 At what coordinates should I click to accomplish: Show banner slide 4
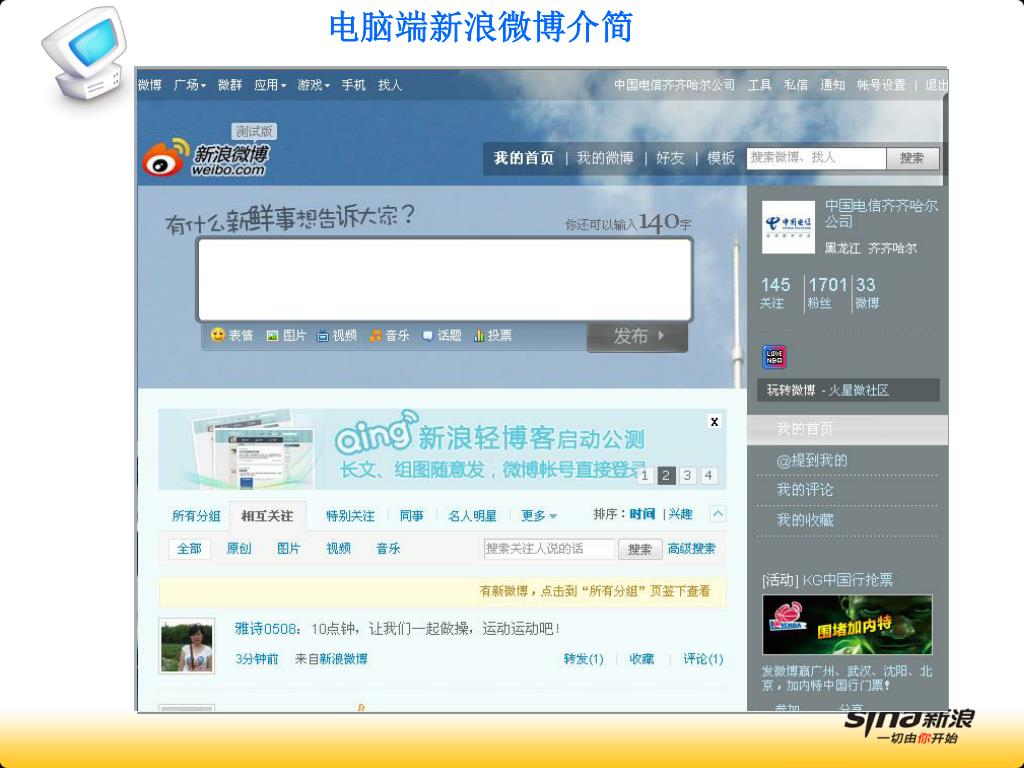point(708,475)
